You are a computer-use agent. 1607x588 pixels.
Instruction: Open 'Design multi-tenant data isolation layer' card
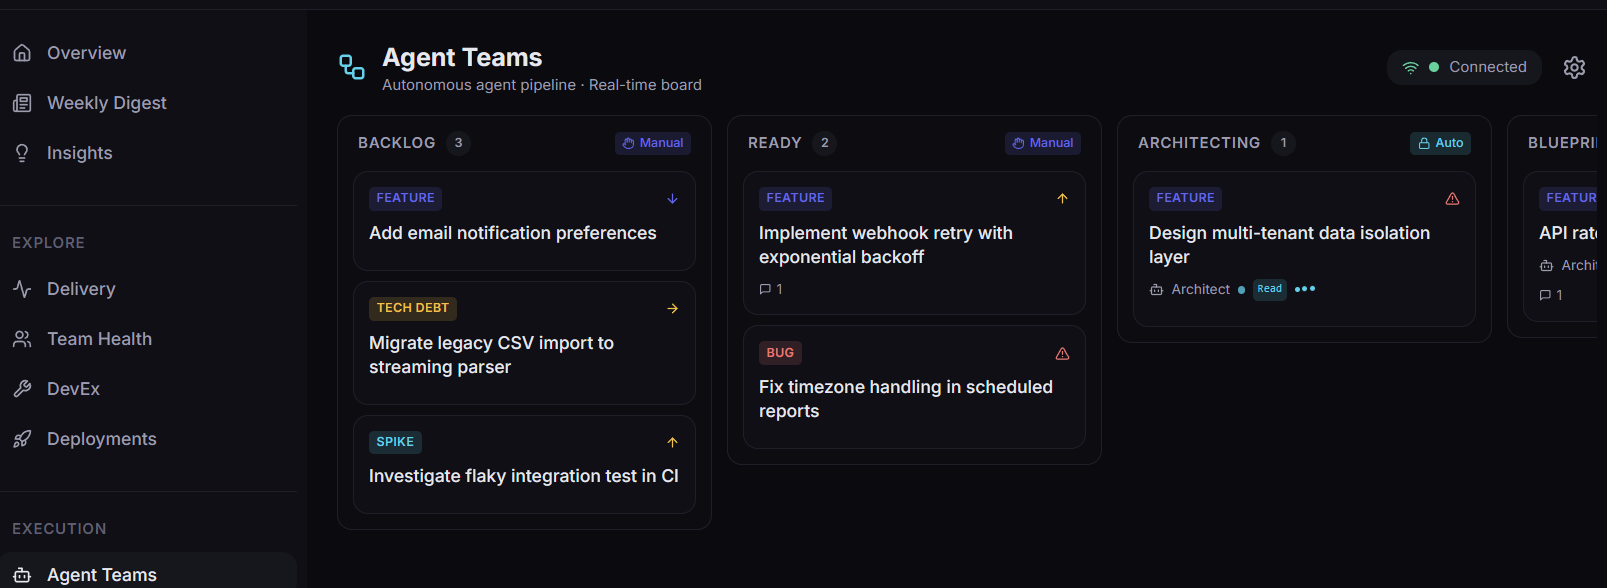coord(1304,249)
